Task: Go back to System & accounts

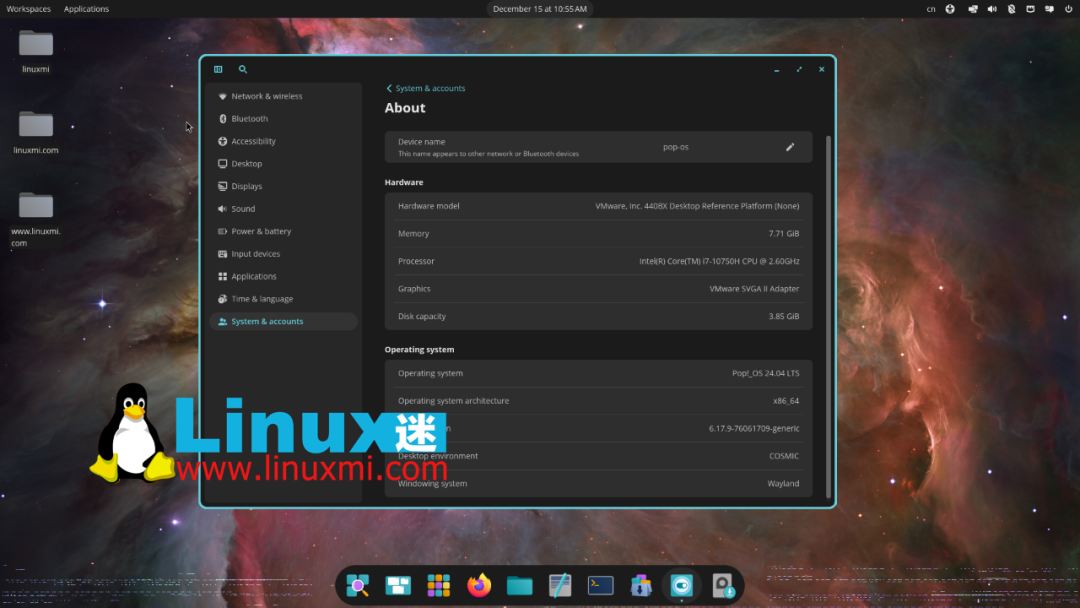Action: tap(425, 88)
